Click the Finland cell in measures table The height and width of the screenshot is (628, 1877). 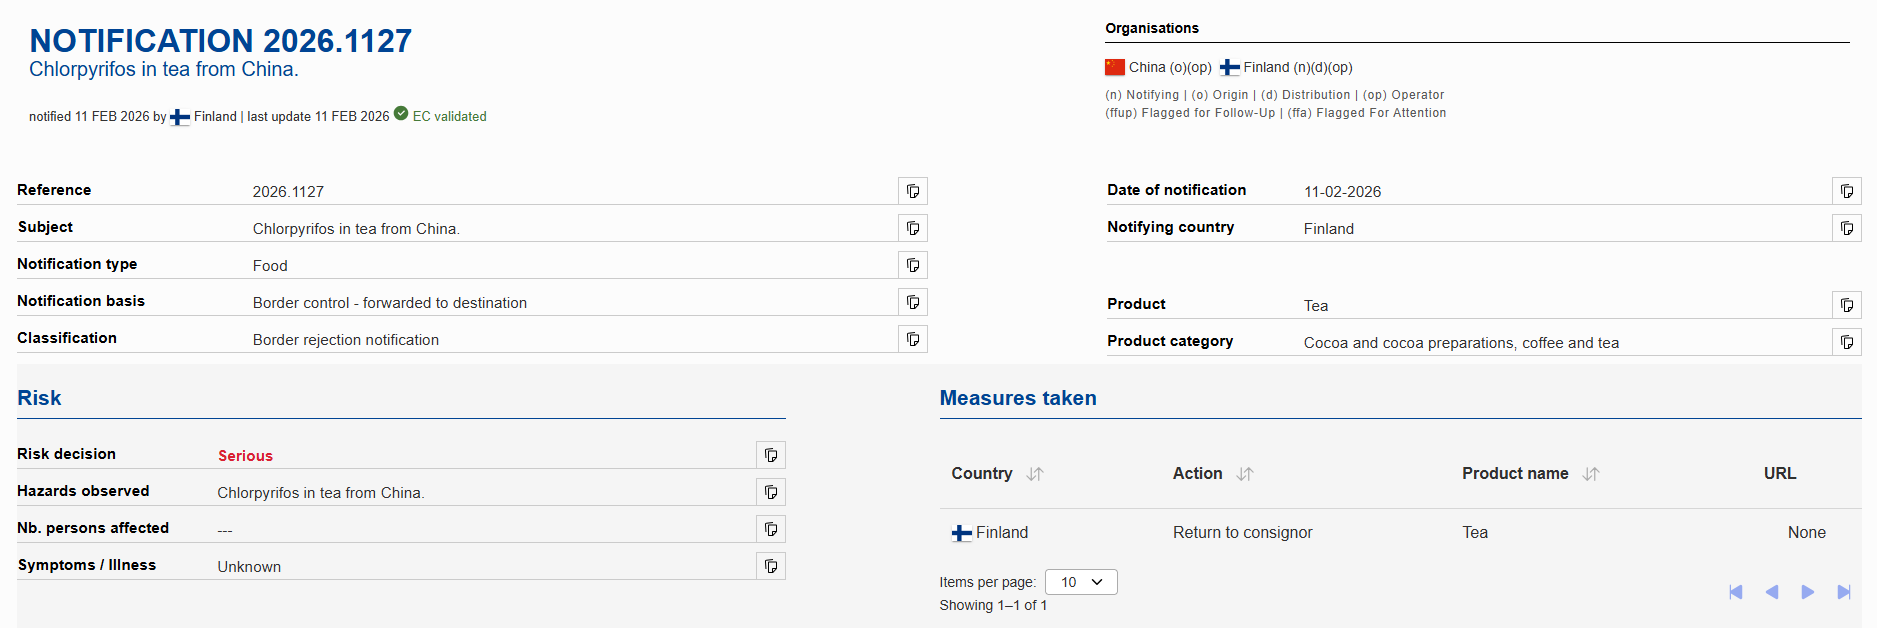coord(990,533)
